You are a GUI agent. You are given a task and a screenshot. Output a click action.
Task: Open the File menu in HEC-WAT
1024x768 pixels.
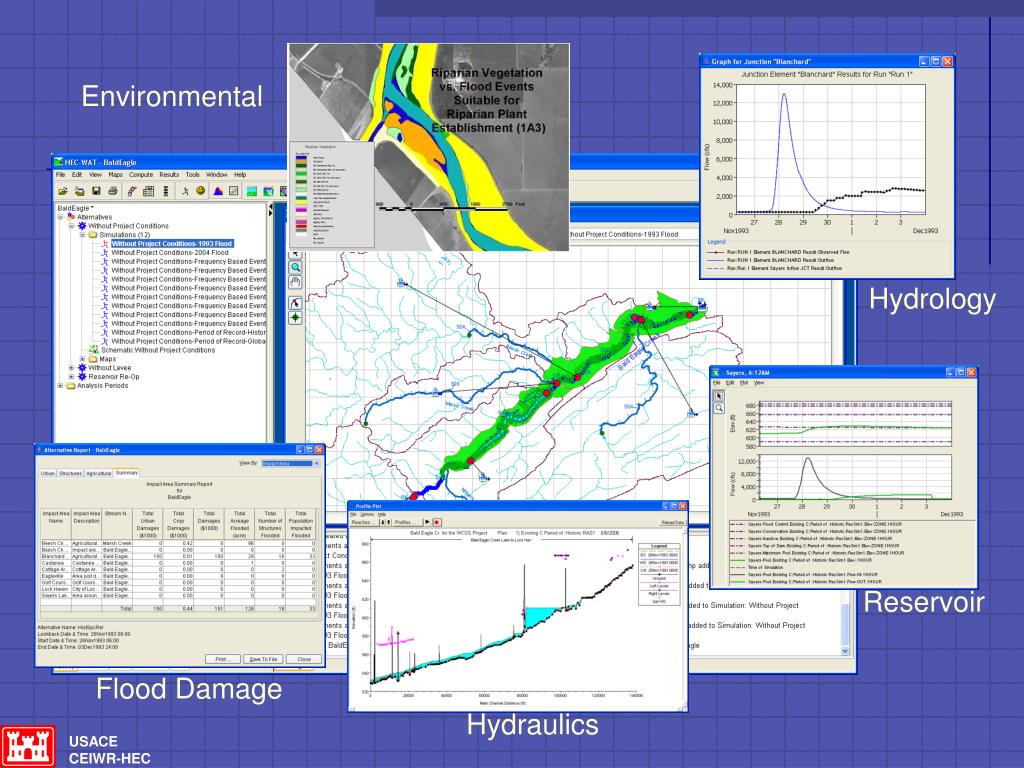point(61,175)
